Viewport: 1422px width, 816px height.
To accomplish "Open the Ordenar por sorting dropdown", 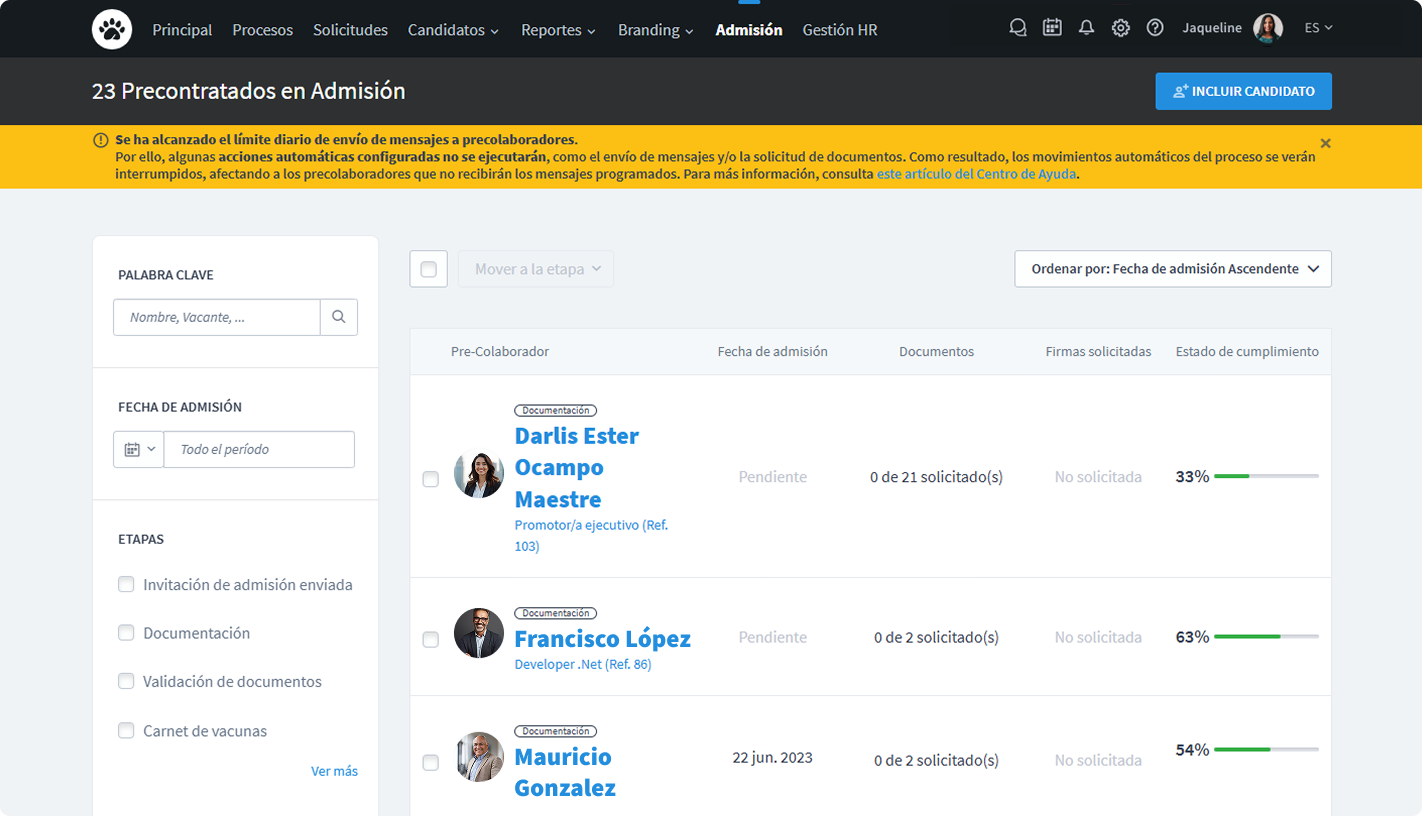I will [1173, 269].
